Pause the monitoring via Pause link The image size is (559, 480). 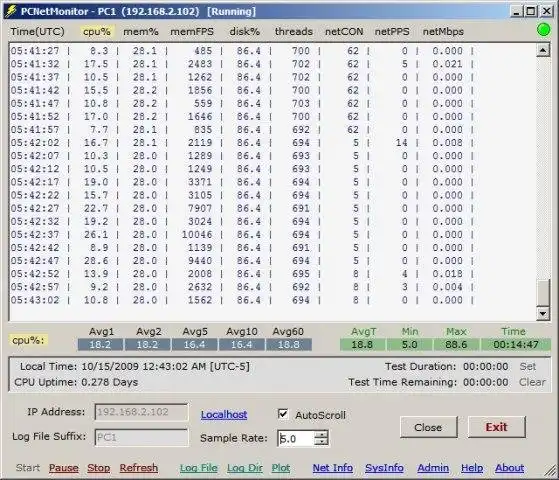click(64, 468)
